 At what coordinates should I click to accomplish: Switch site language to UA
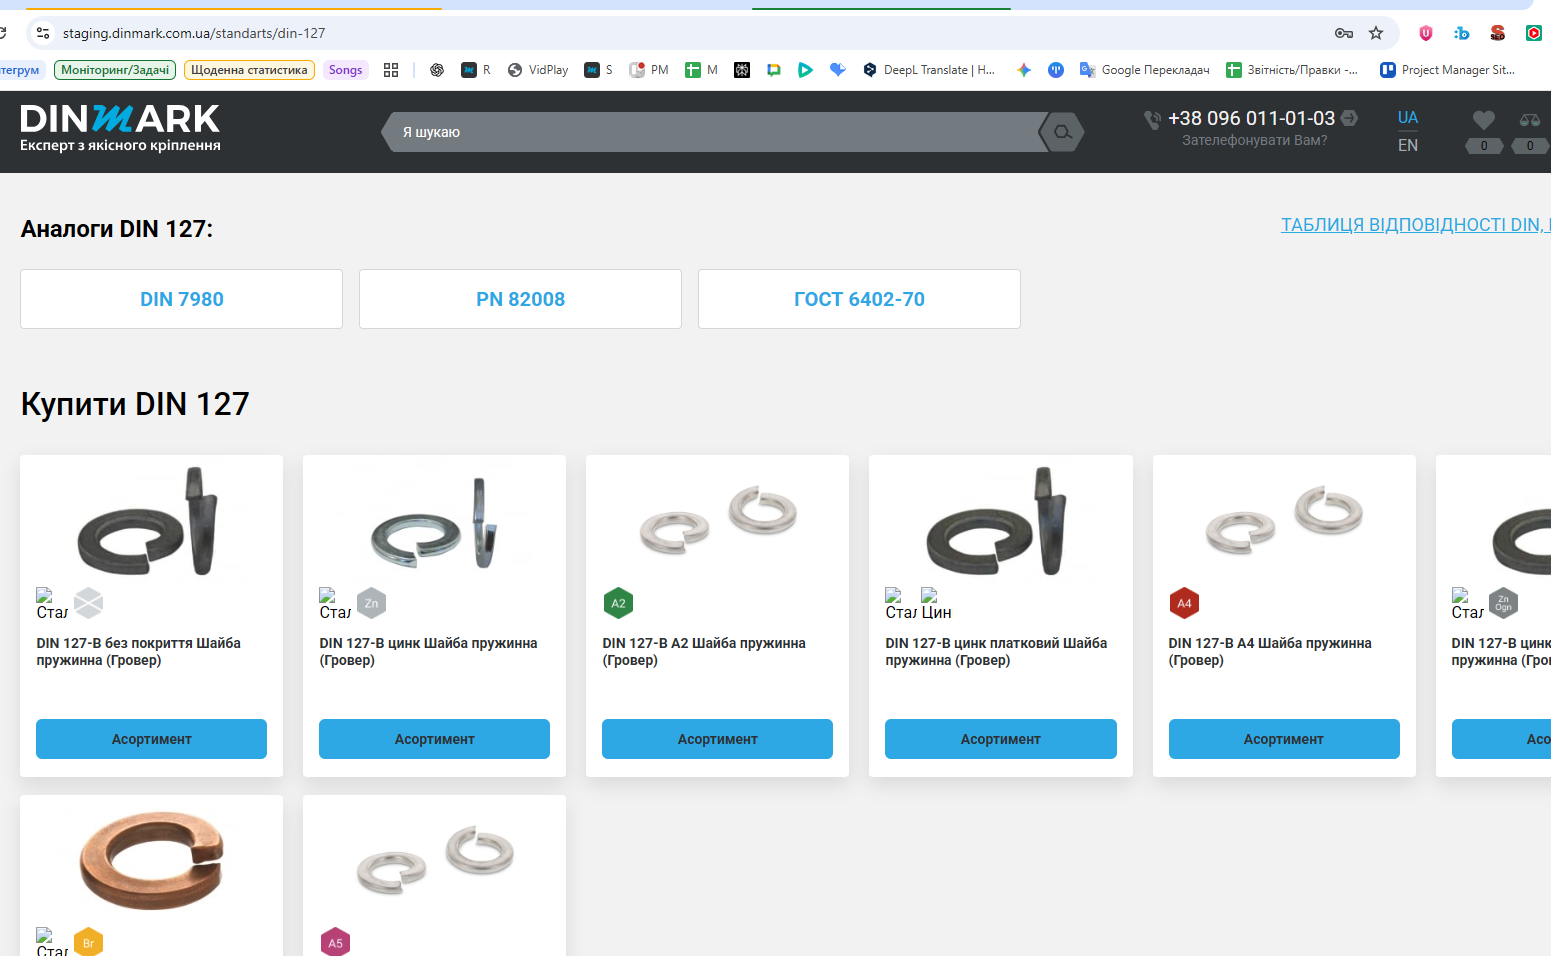click(1408, 118)
